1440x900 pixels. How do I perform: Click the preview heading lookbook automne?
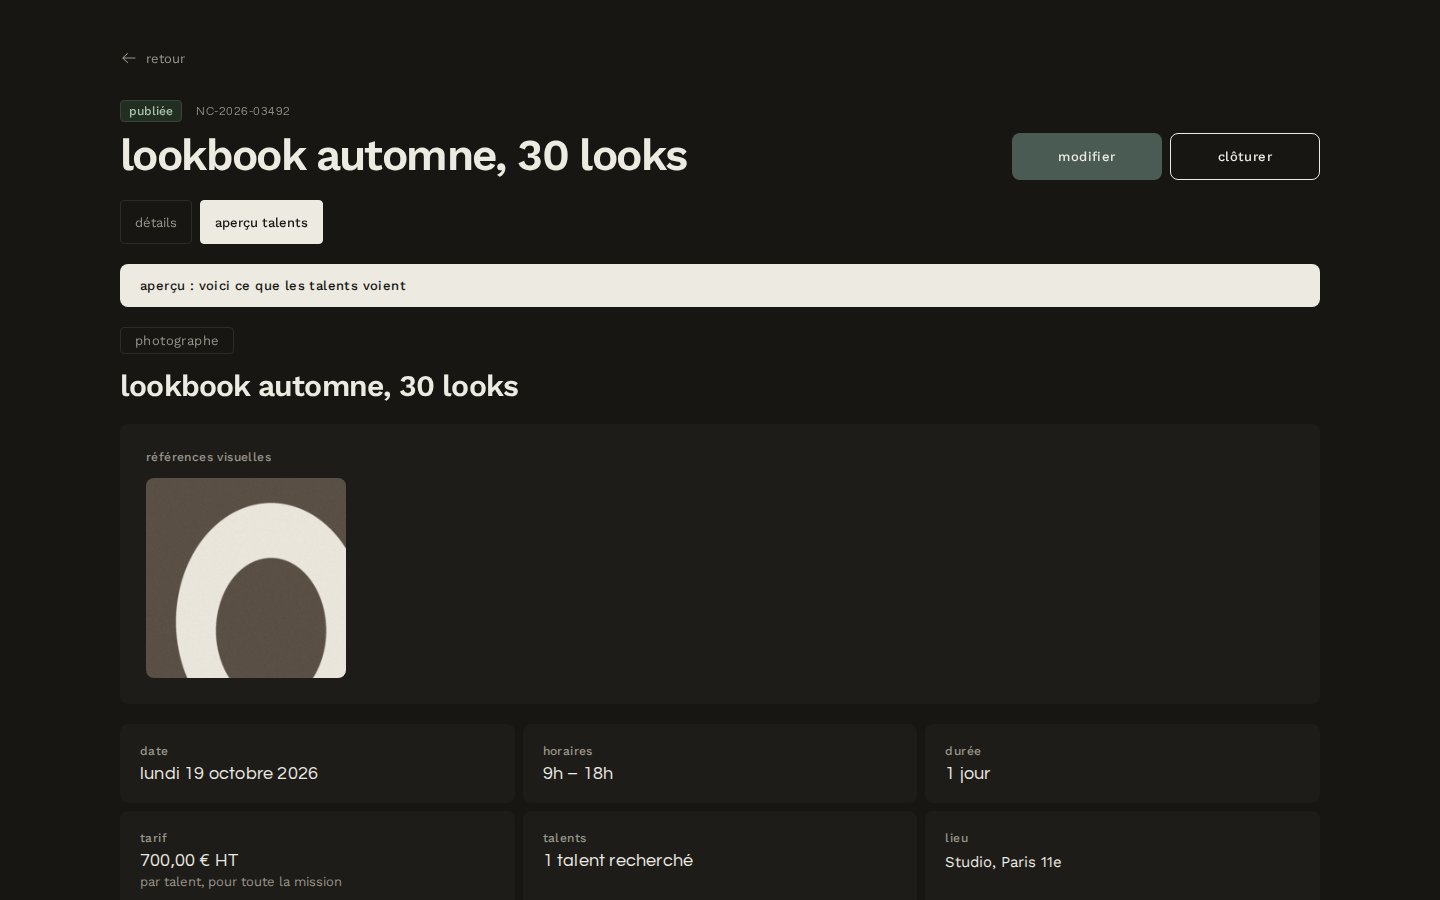pos(319,386)
